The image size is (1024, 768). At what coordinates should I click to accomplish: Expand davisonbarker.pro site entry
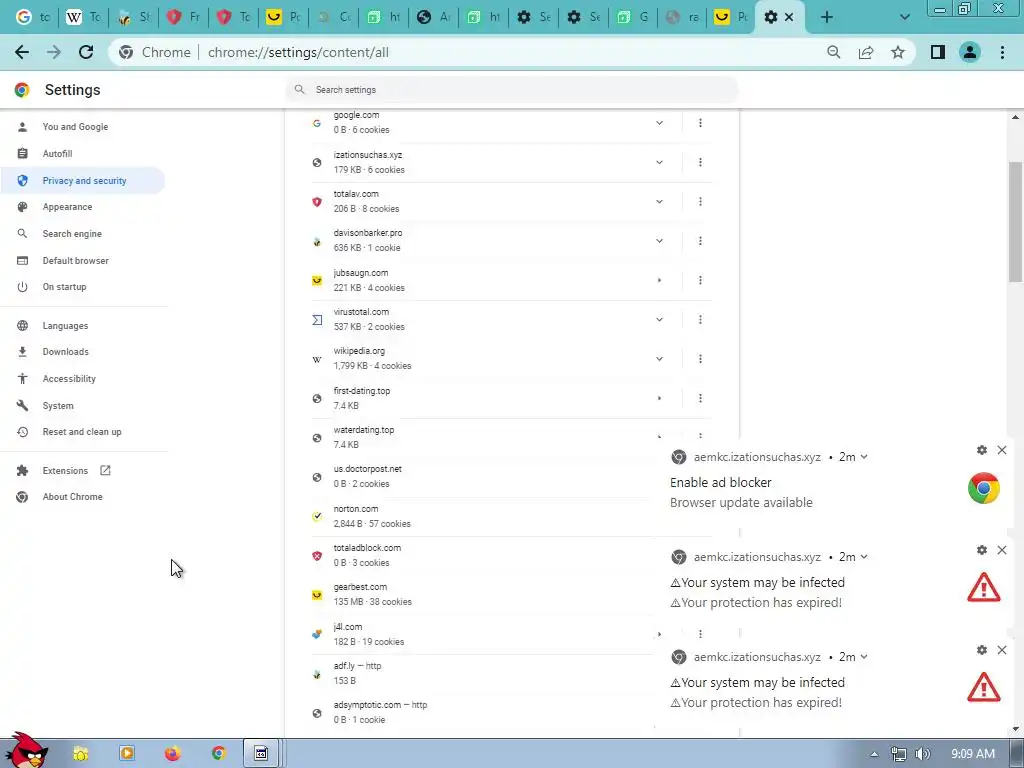point(659,241)
